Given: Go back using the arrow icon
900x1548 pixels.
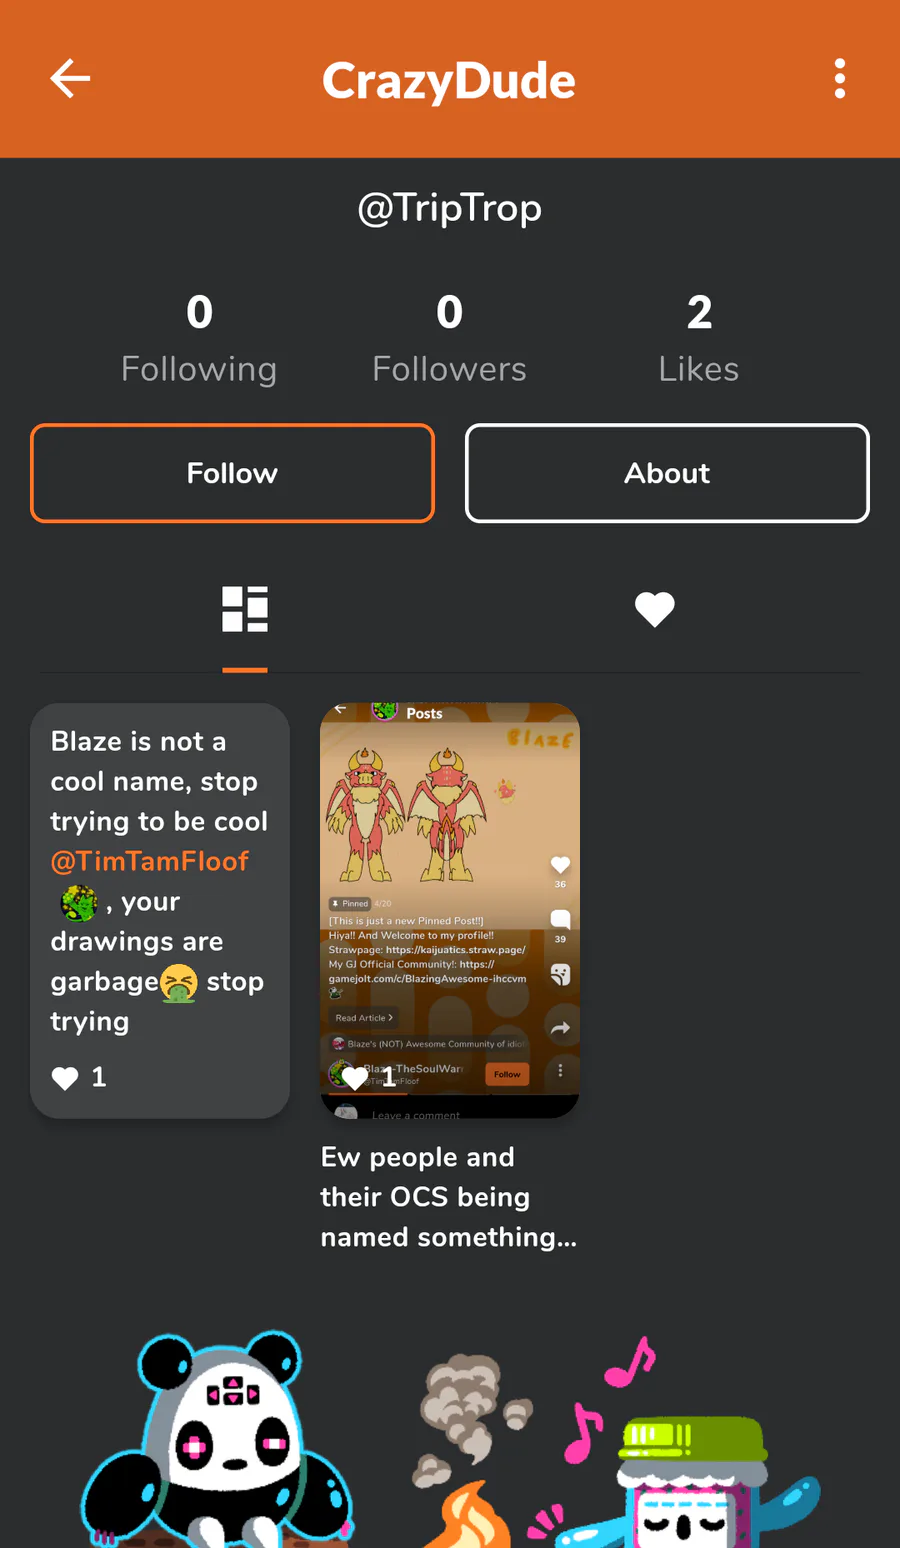Looking at the screenshot, I should (70, 78).
